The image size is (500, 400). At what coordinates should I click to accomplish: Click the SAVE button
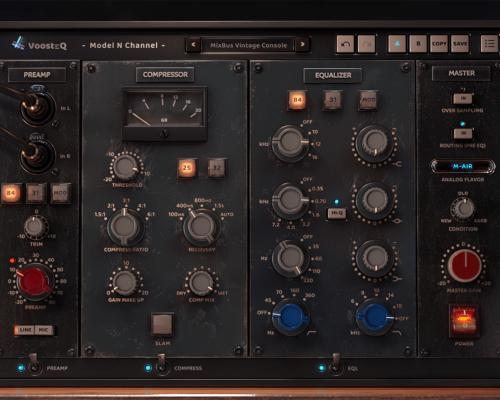point(460,44)
